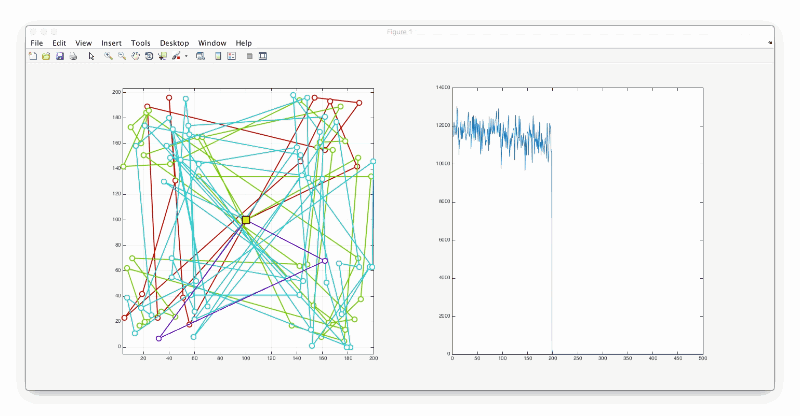Open the Window menu
The height and width of the screenshot is (416, 800).
click(x=212, y=43)
